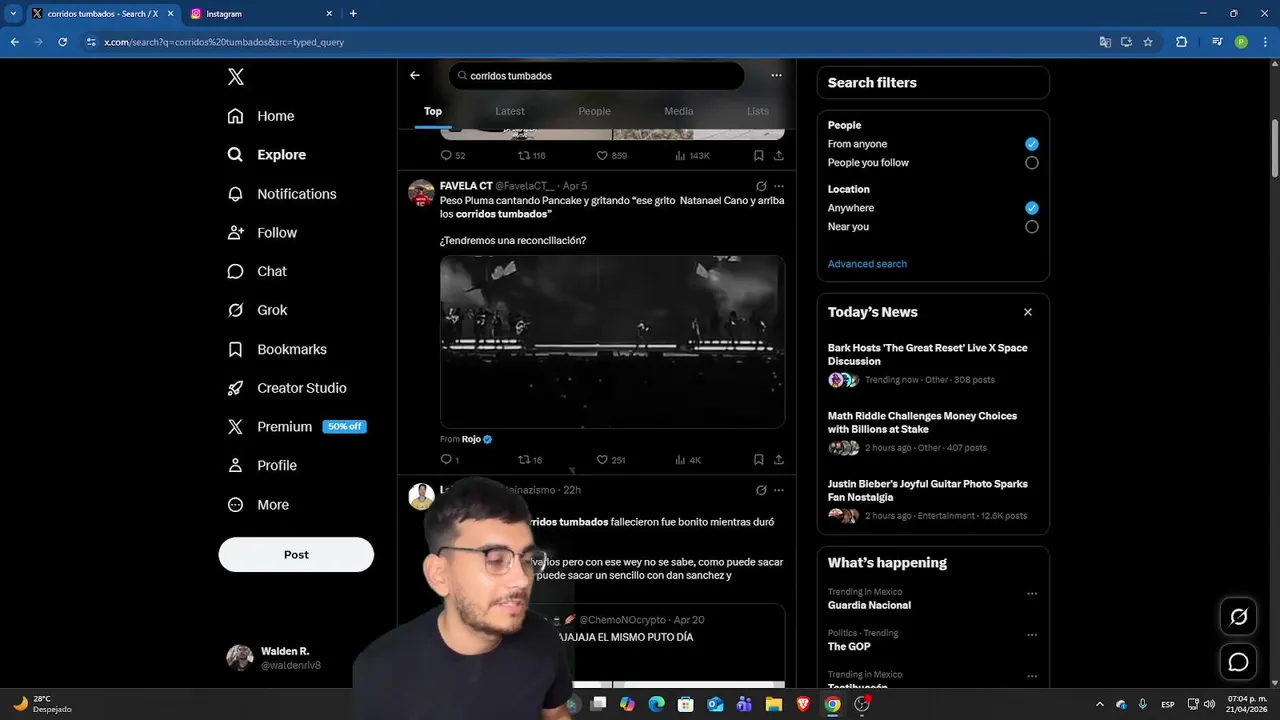The width and height of the screenshot is (1280, 720).
Task: Click Grok icon on FAVELA CT post
Action: point(761,186)
